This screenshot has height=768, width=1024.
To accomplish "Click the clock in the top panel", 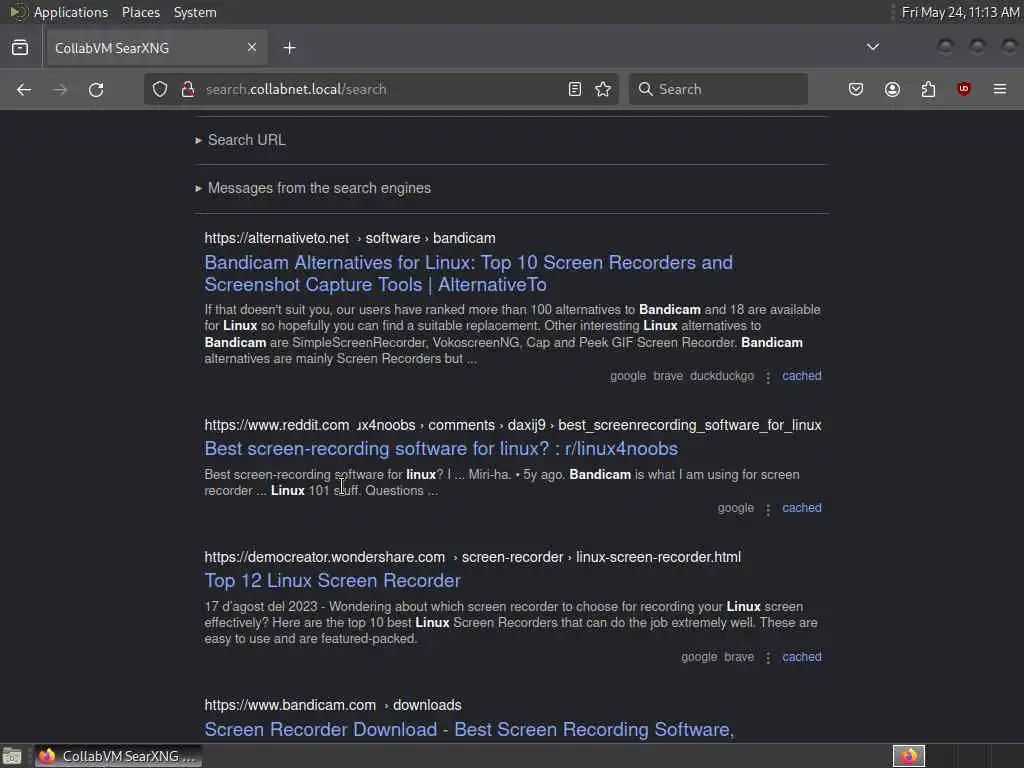I will click(960, 12).
